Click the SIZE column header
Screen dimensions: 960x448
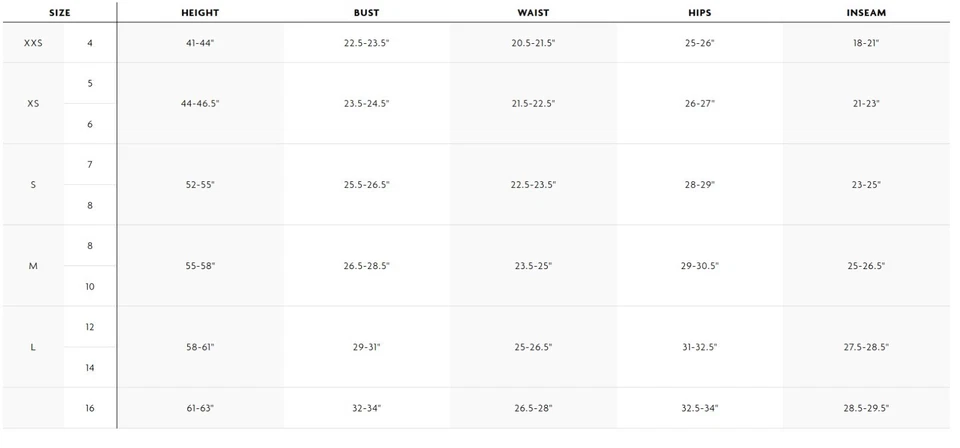[58, 13]
